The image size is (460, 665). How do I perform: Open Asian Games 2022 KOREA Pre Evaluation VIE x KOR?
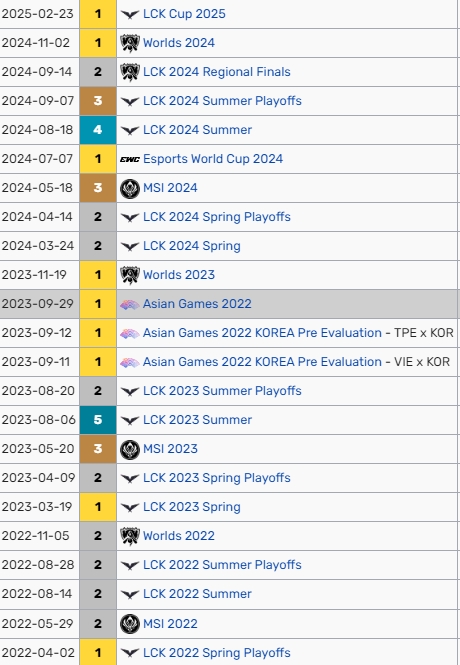[x=296, y=362]
